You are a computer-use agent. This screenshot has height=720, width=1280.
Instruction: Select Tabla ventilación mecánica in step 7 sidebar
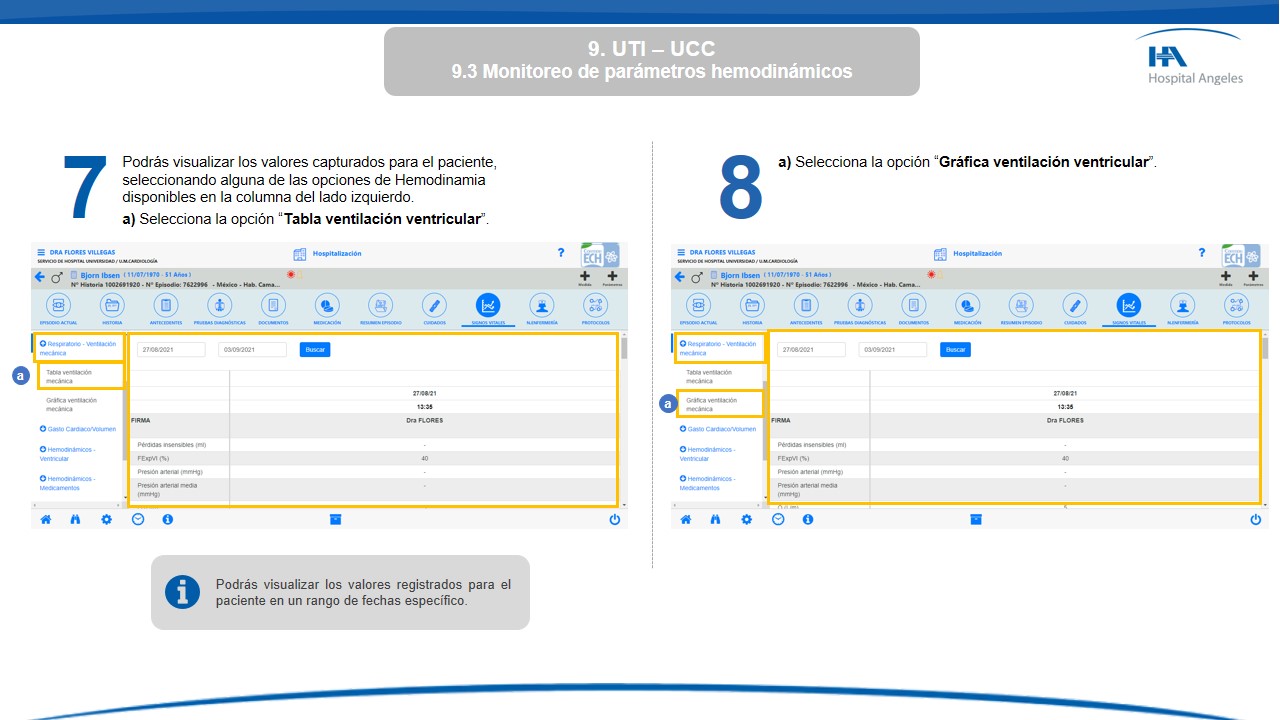(x=80, y=376)
